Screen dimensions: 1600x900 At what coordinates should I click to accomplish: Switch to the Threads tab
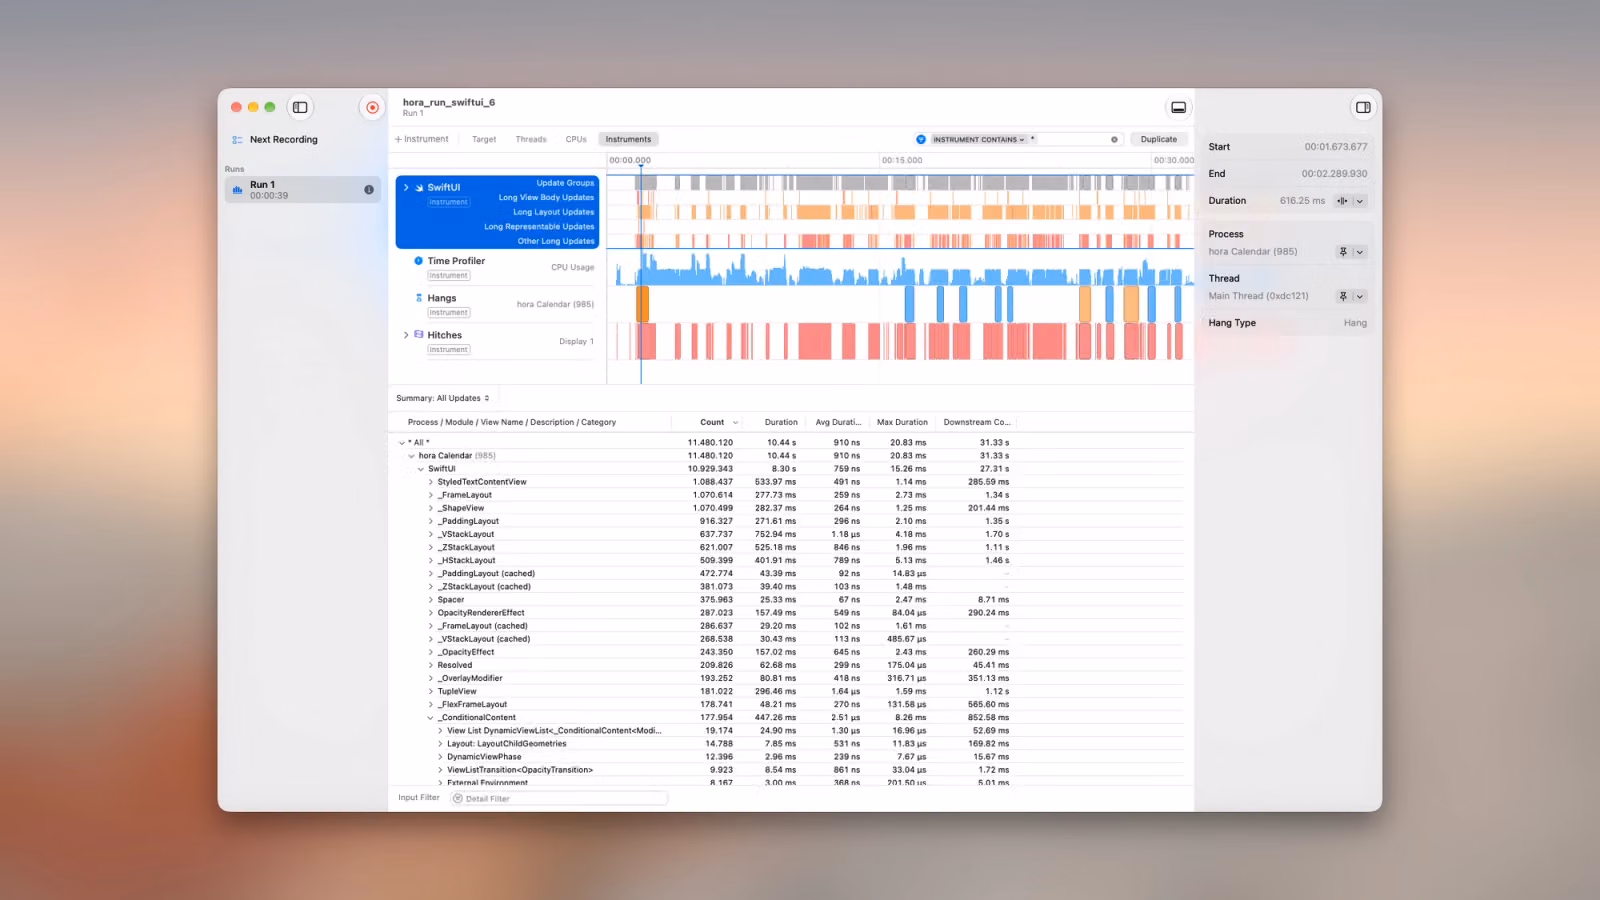(x=531, y=139)
